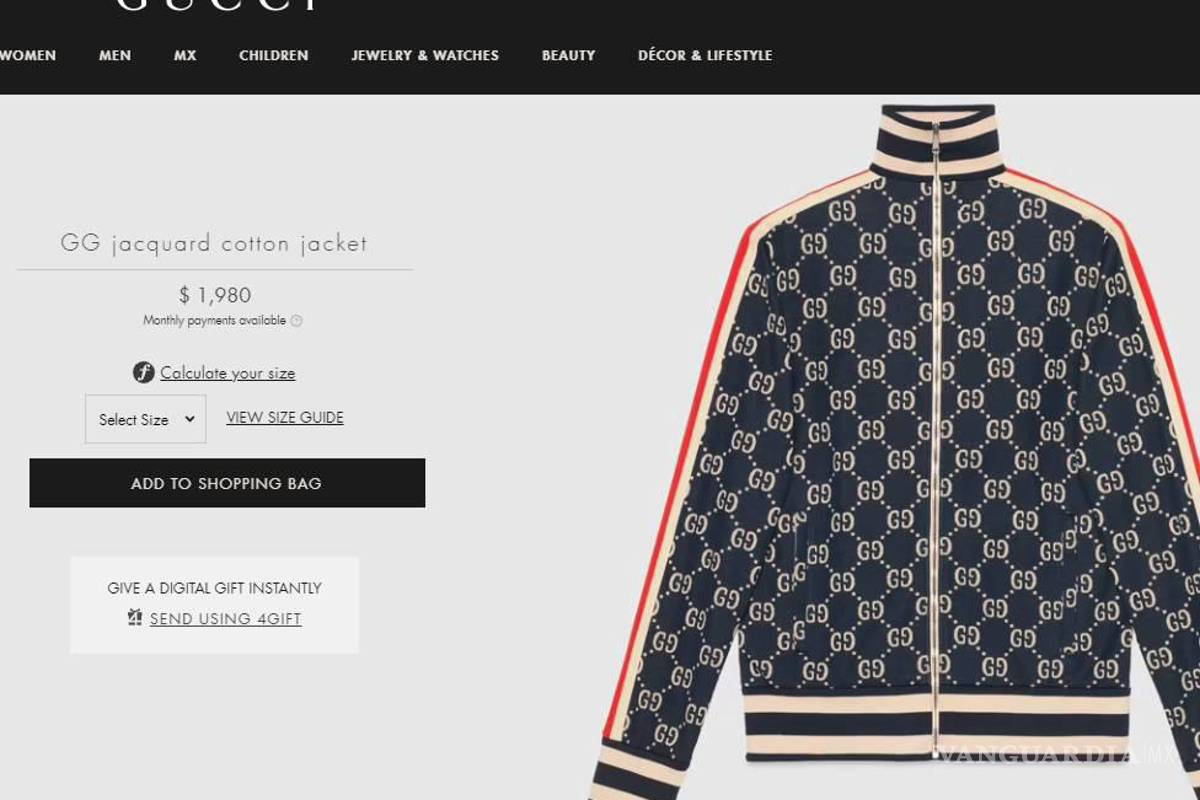Click the Fit Analytics icon beside Calculate your size
The height and width of the screenshot is (800, 1200).
[143, 372]
